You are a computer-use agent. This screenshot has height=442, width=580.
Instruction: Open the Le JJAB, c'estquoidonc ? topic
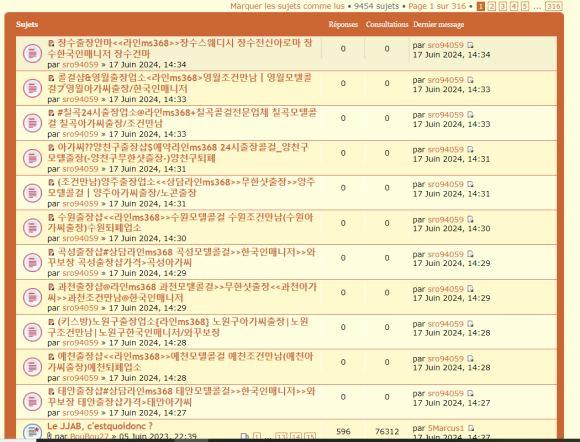(100, 426)
